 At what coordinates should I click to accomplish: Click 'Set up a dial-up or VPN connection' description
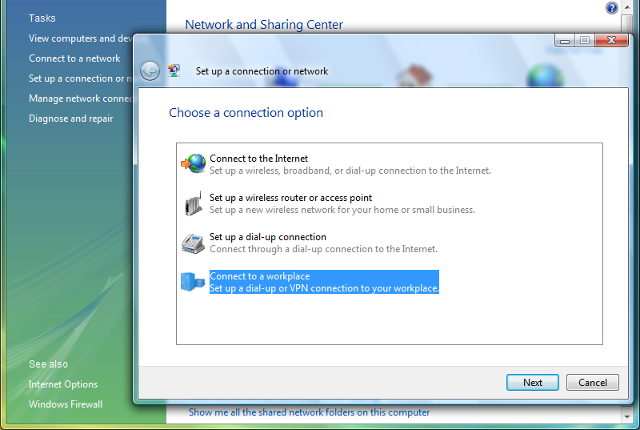[324, 288]
